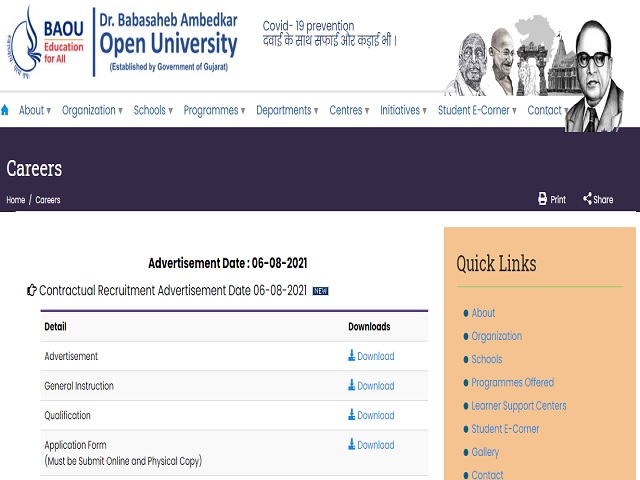Open Gallery in Quick Links
This screenshot has width=640, height=480.
(x=485, y=452)
